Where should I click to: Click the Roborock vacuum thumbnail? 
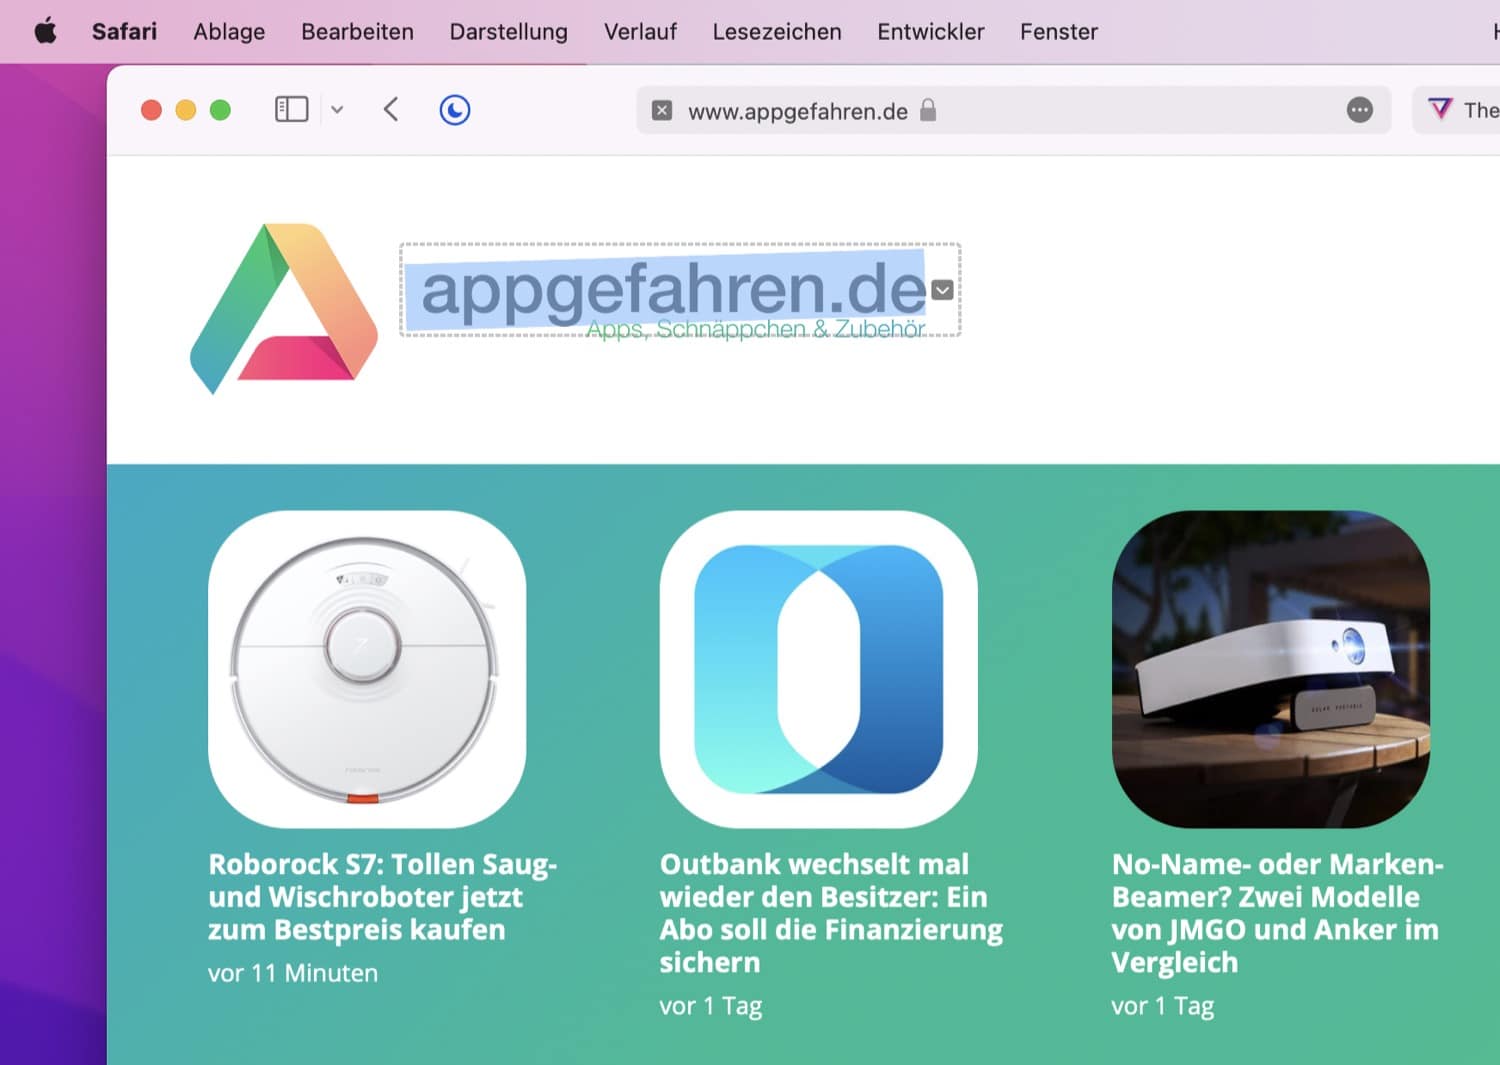366,669
